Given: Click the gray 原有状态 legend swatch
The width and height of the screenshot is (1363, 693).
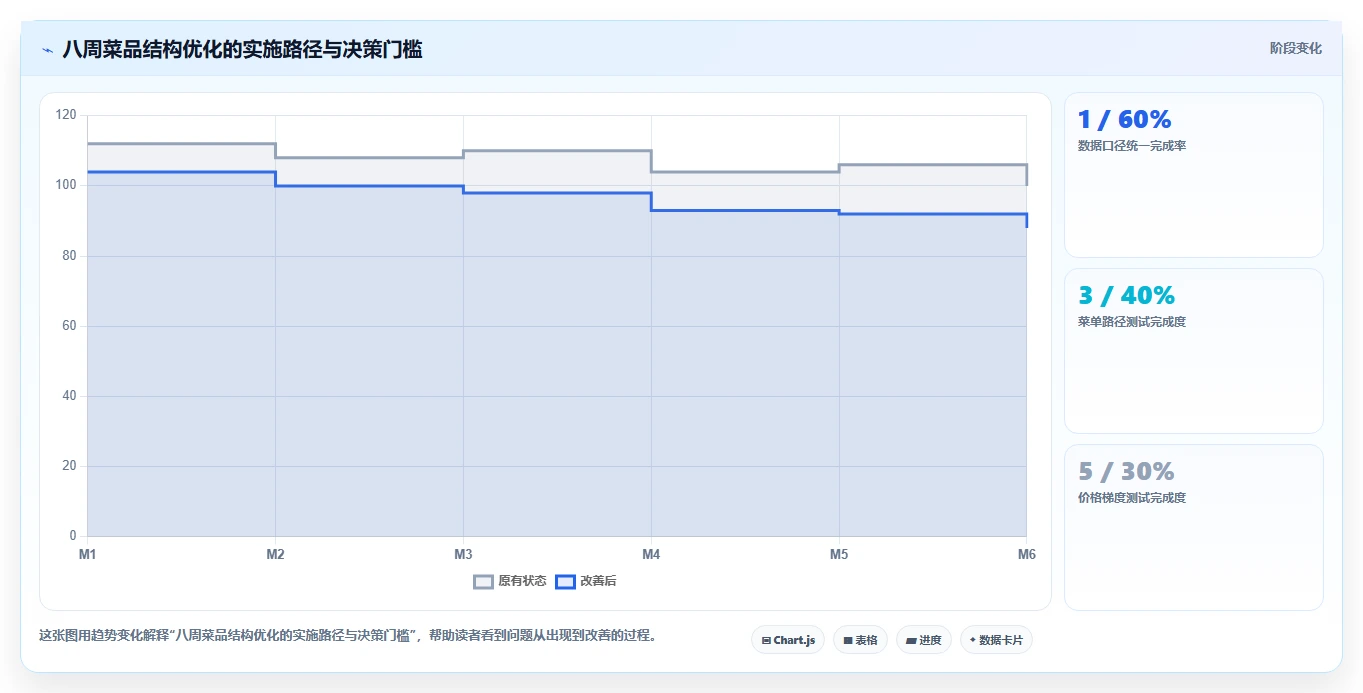Looking at the screenshot, I should (484, 581).
